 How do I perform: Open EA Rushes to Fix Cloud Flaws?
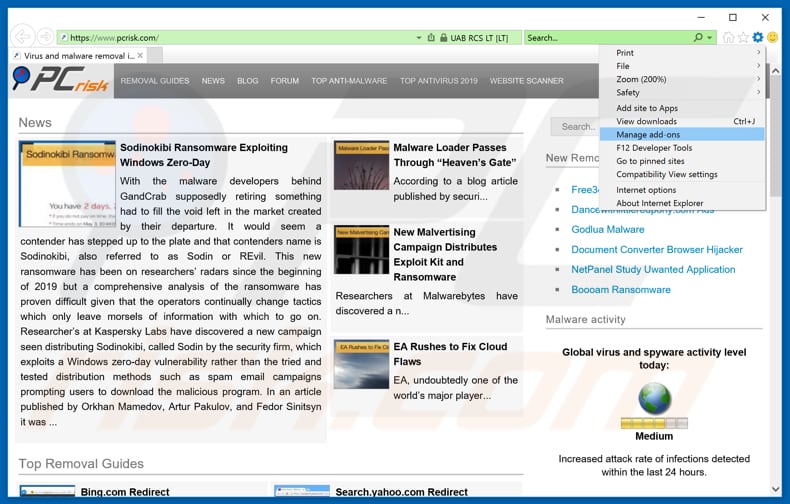[450, 354]
